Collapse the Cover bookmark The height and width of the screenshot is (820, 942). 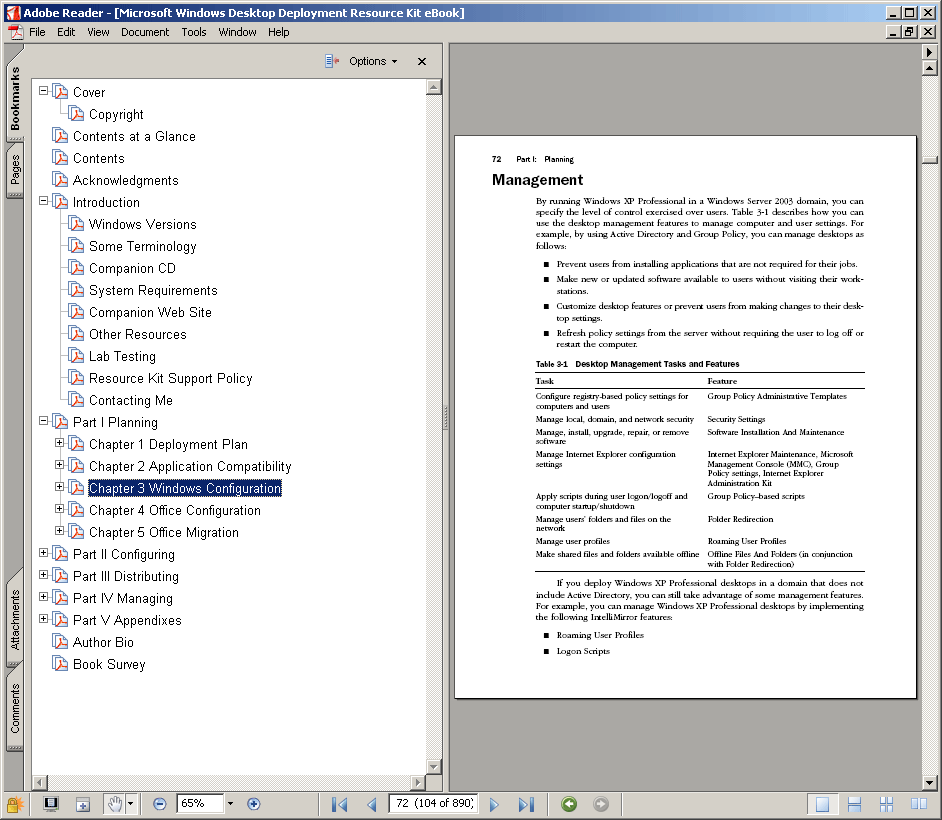tap(43, 91)
